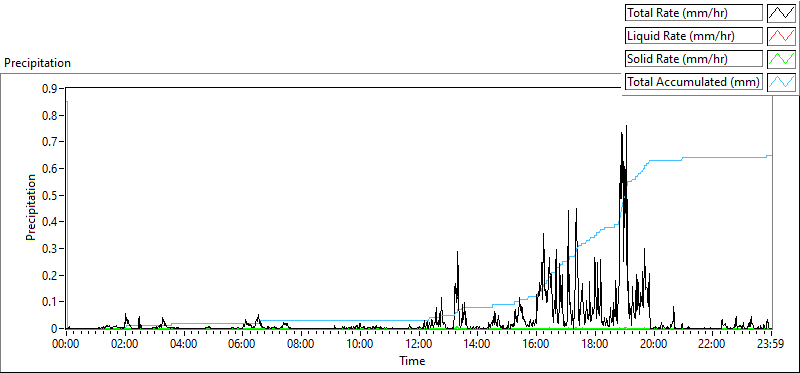Click the vertical Precipitation axis label
Image resolution: width=800 pixels, height=373 pixels.
(x=31, y=207)
